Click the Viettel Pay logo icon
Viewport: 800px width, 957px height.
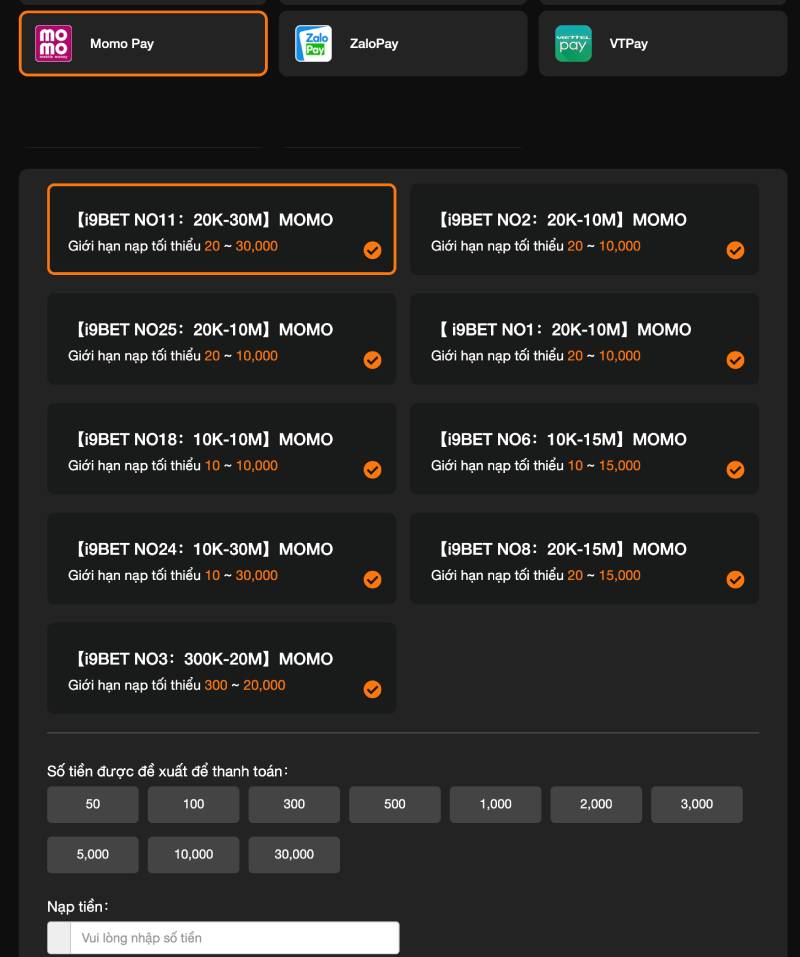coord(573,44)
